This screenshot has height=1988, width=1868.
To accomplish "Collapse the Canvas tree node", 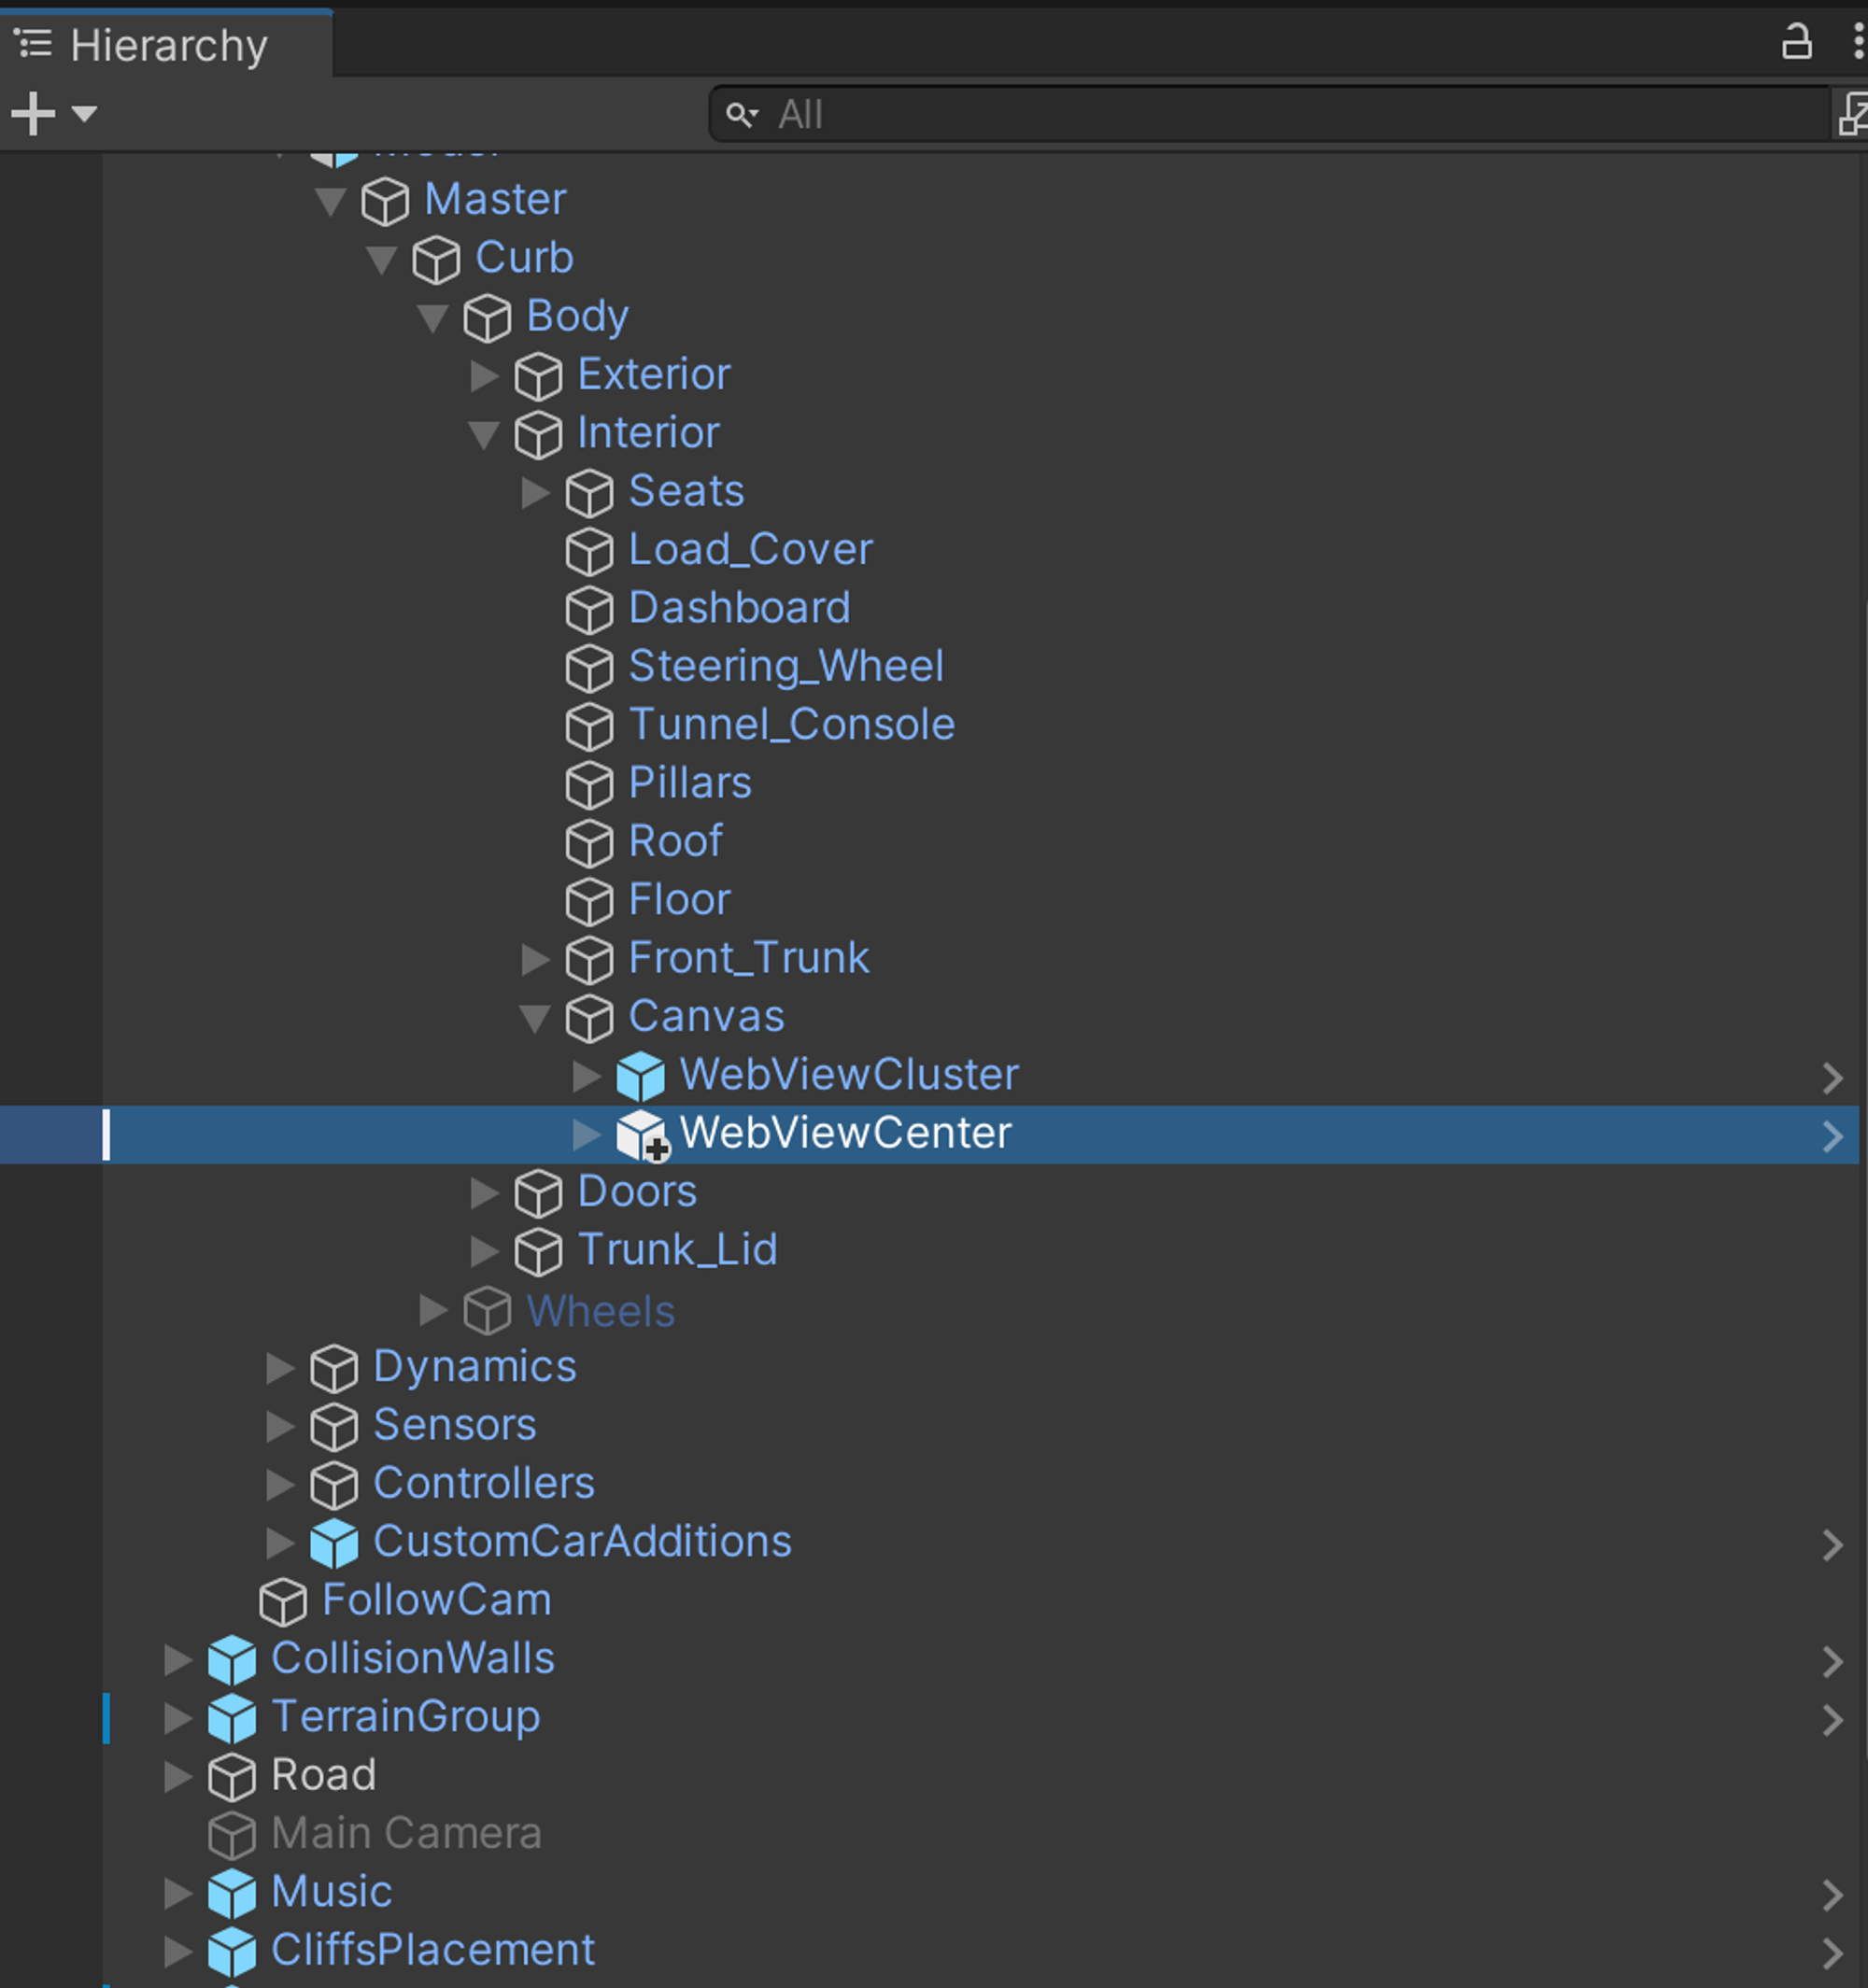I will point(535,1018).
